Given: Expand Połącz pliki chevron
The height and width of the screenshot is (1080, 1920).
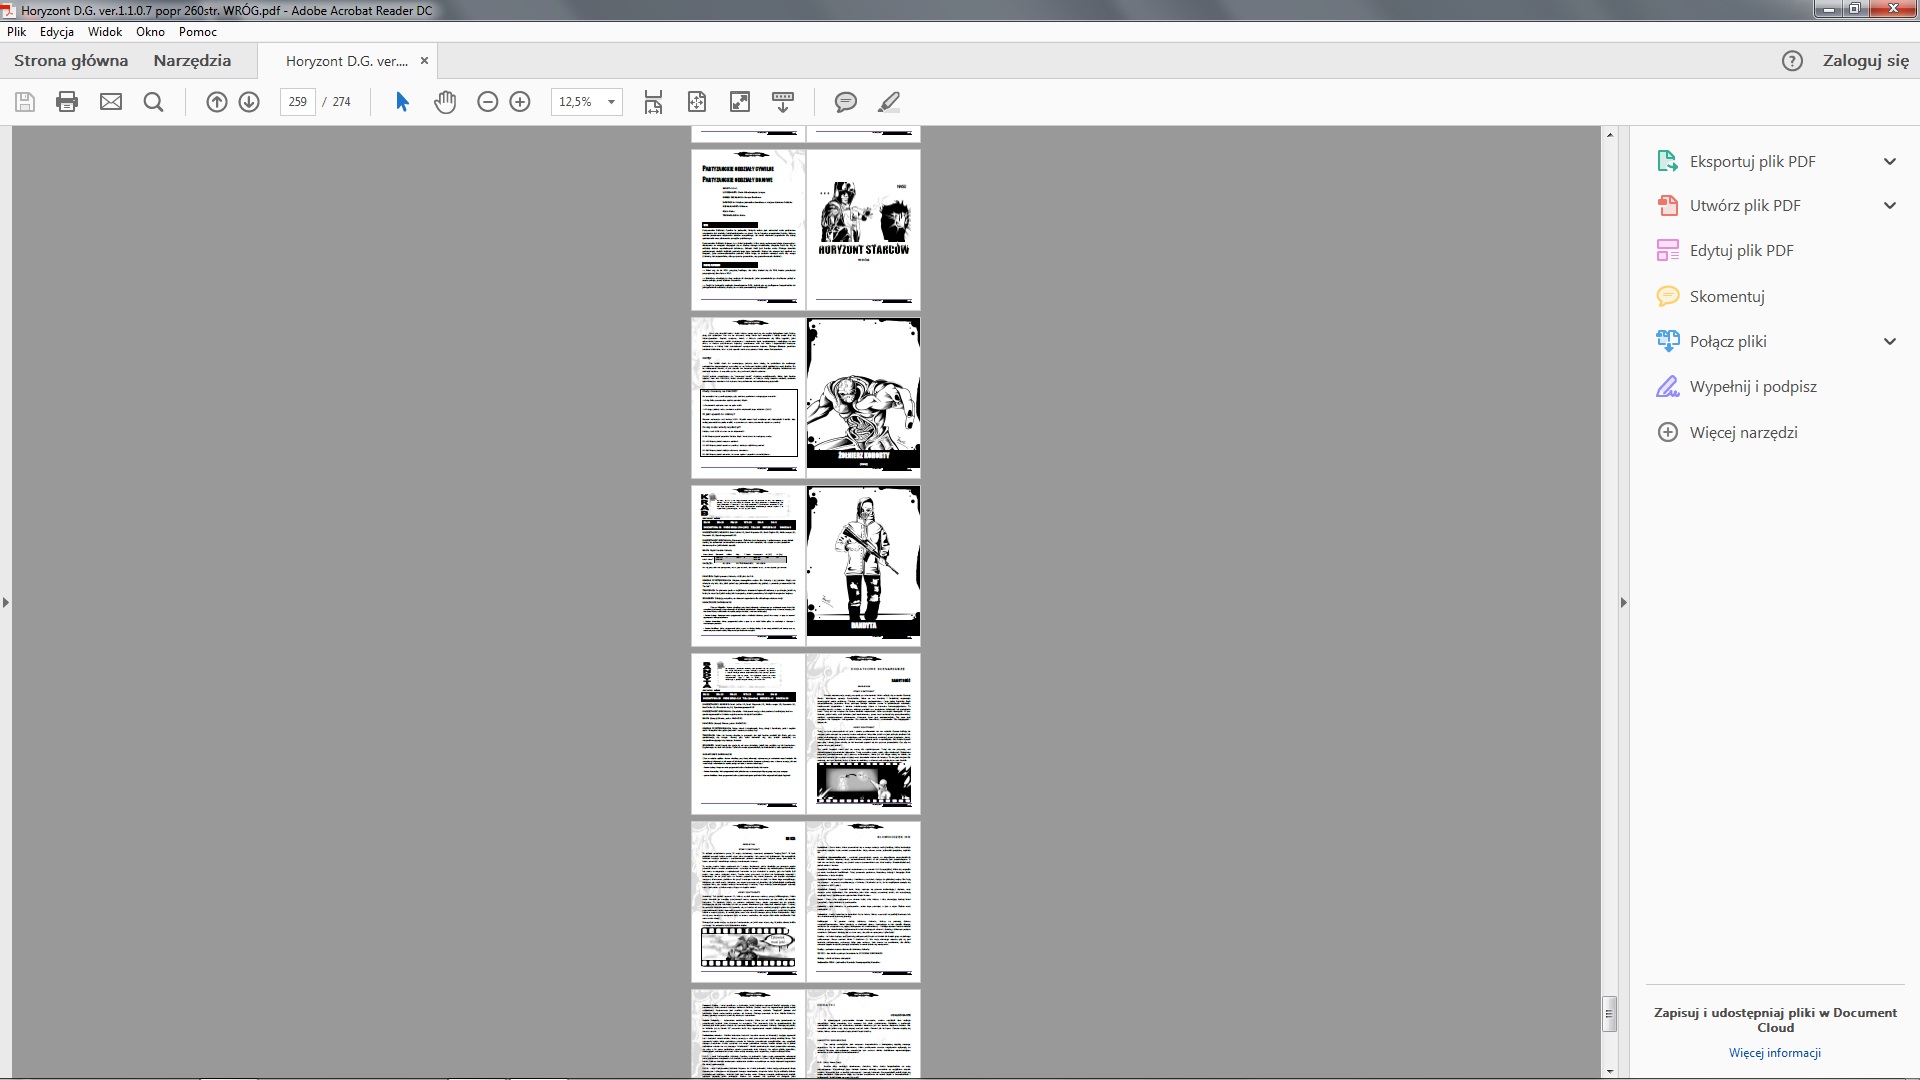Looking at the screenshot, I should pyautogui.click(x=1889, y=341).
